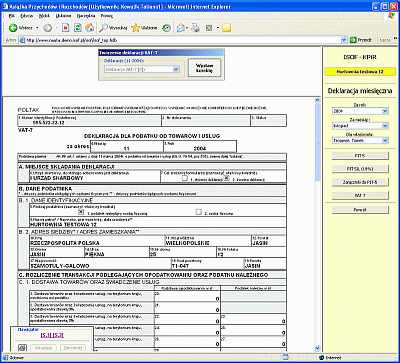Click the yellow note toolbar icon
Image resolution: width=400 pixels, height=363 pixels.
point(227,28)
